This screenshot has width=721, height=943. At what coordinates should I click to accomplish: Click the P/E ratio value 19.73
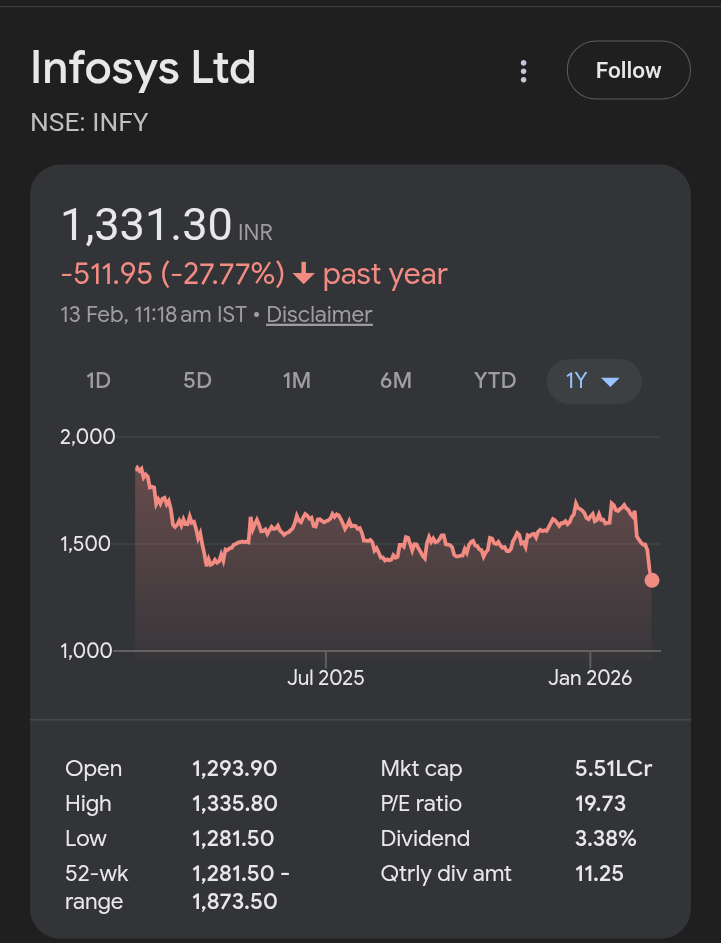coord(599,804)
